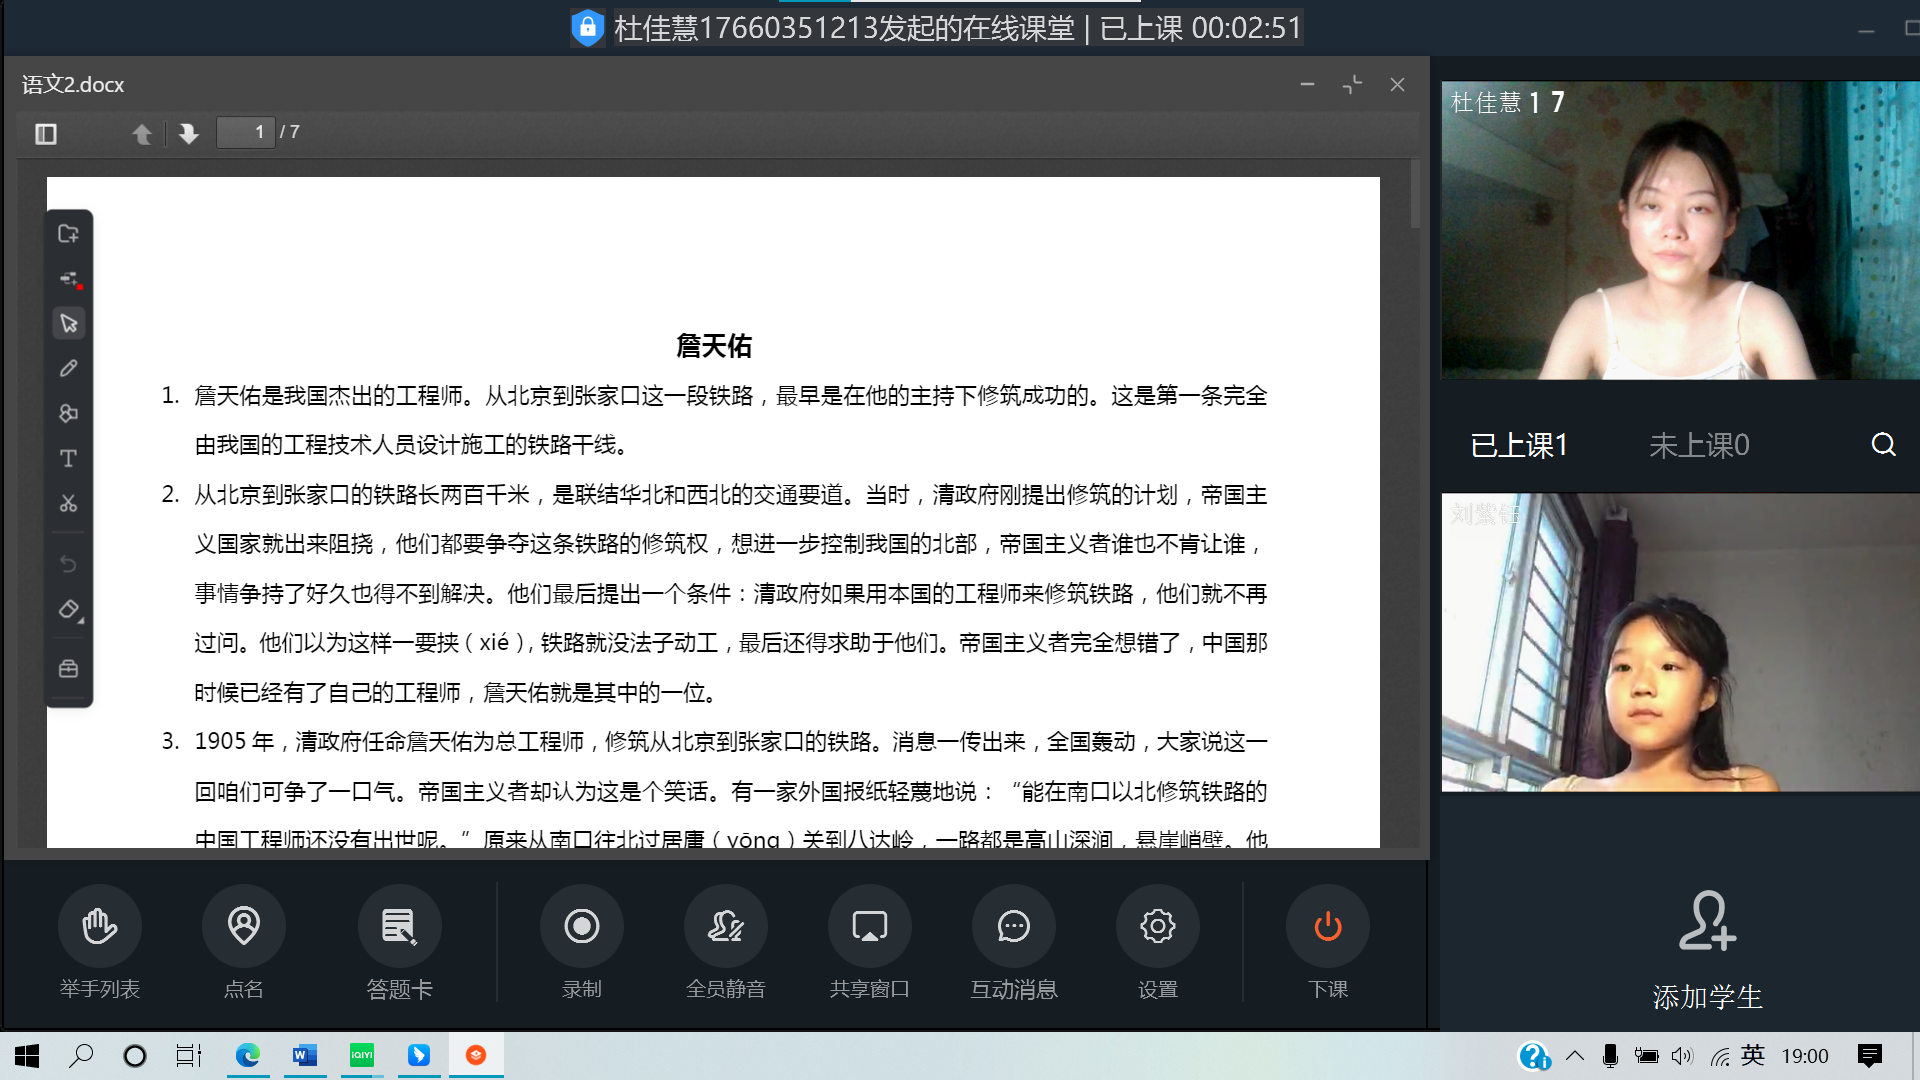1920x1080 pixels.
Task: Expand hidden system tray icons chevron
Action: point(1575,1056)
